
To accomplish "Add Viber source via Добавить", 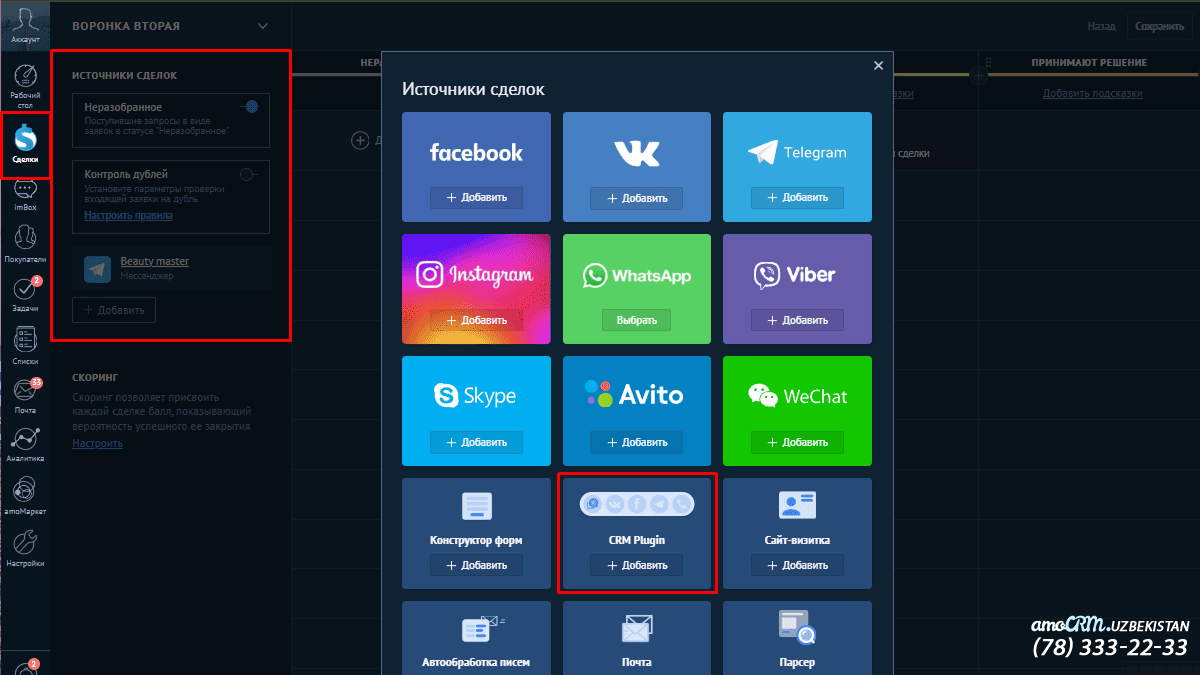I will [x=797, y=320].
